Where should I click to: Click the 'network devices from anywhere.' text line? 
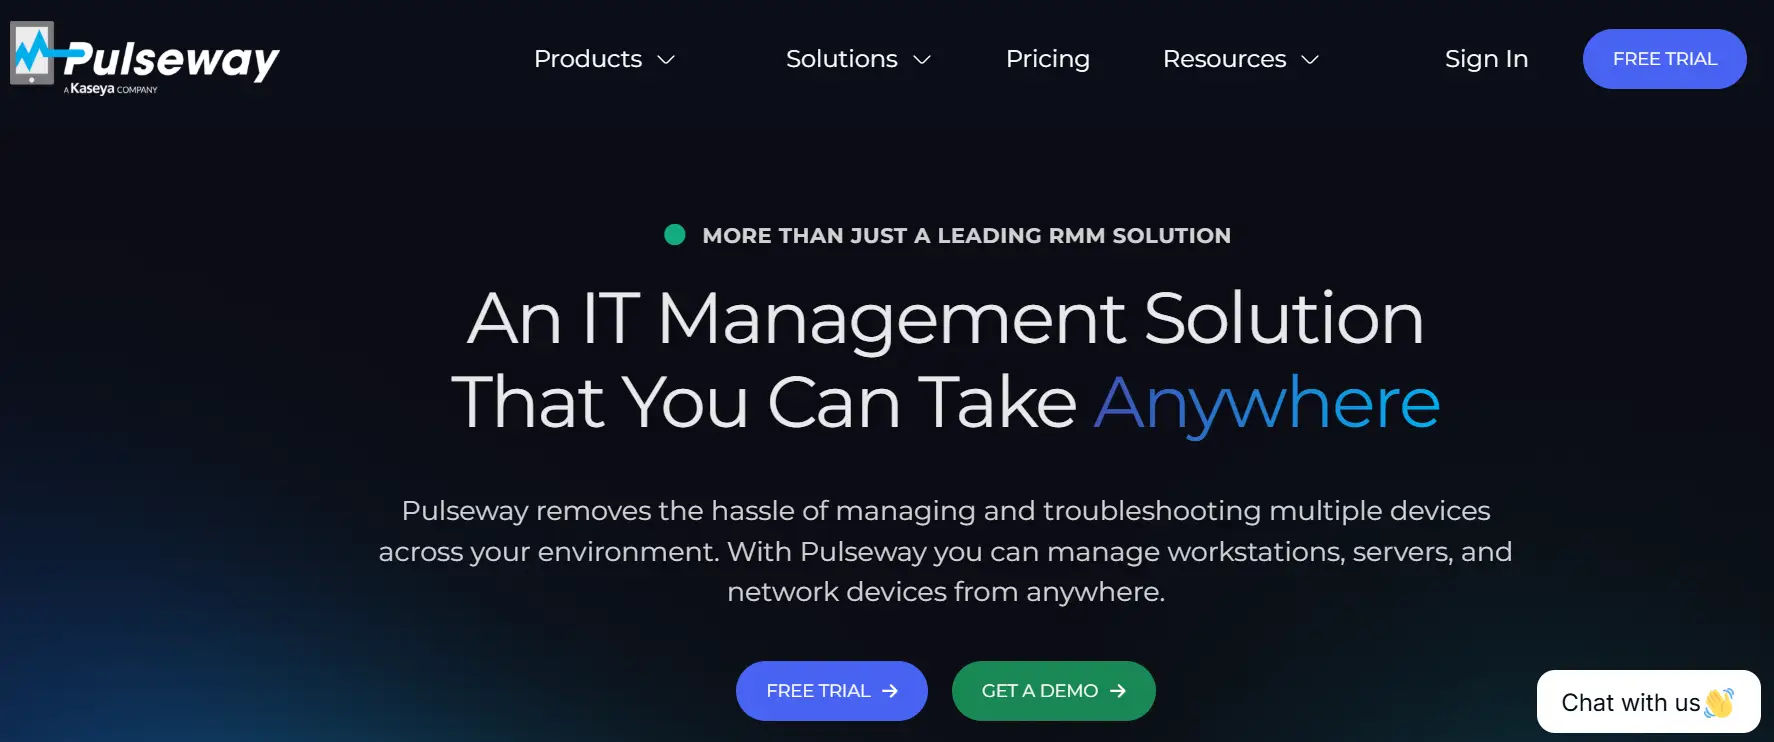(x=946, y=592)
